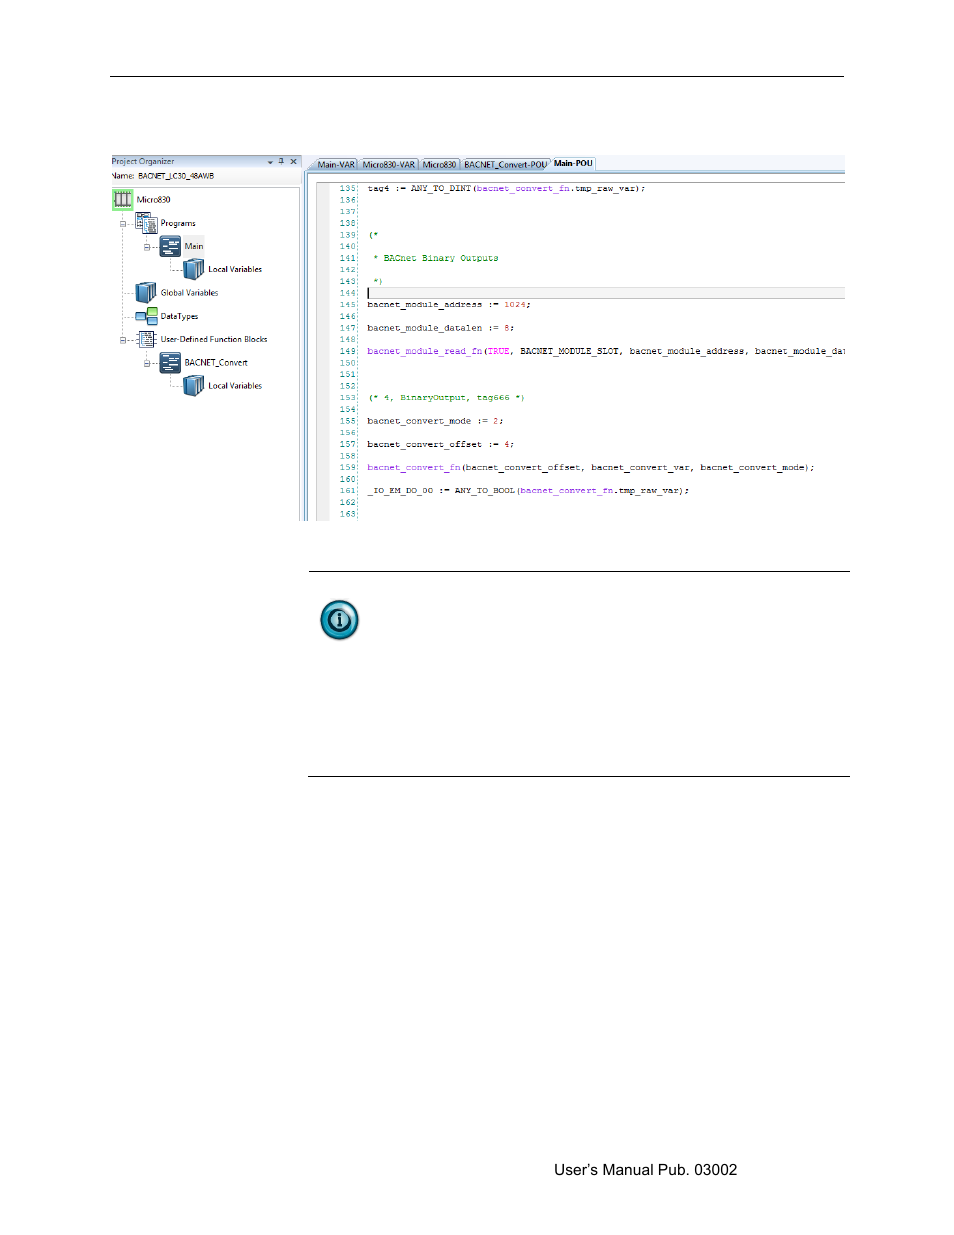Select User-Defined Function Blocks label
The height and width of the screenshot is (1235, 954).
tap(214, 339)
